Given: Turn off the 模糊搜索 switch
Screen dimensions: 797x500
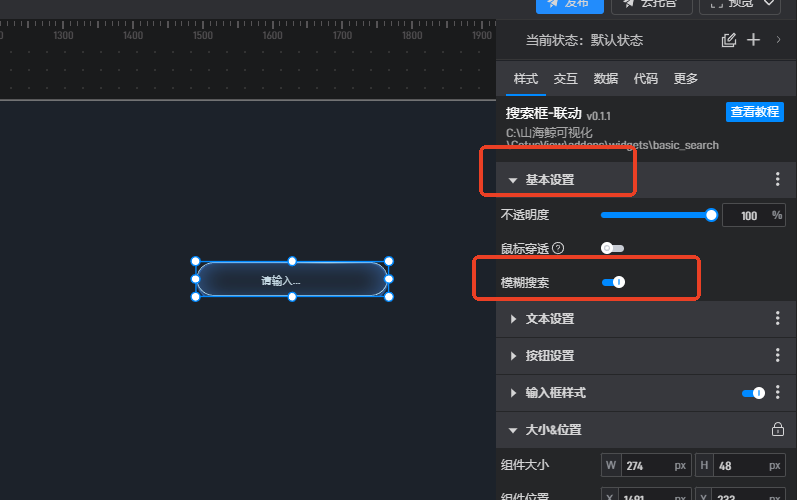Looking at the screenshot, I should click(613, 282).
